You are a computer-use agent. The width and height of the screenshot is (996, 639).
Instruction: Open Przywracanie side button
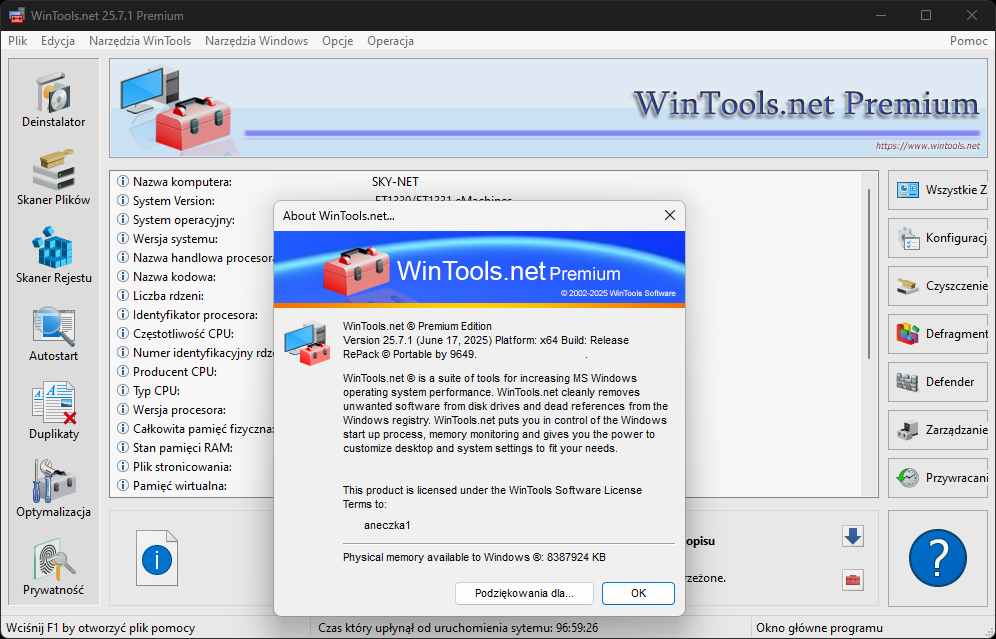(938, 478)
